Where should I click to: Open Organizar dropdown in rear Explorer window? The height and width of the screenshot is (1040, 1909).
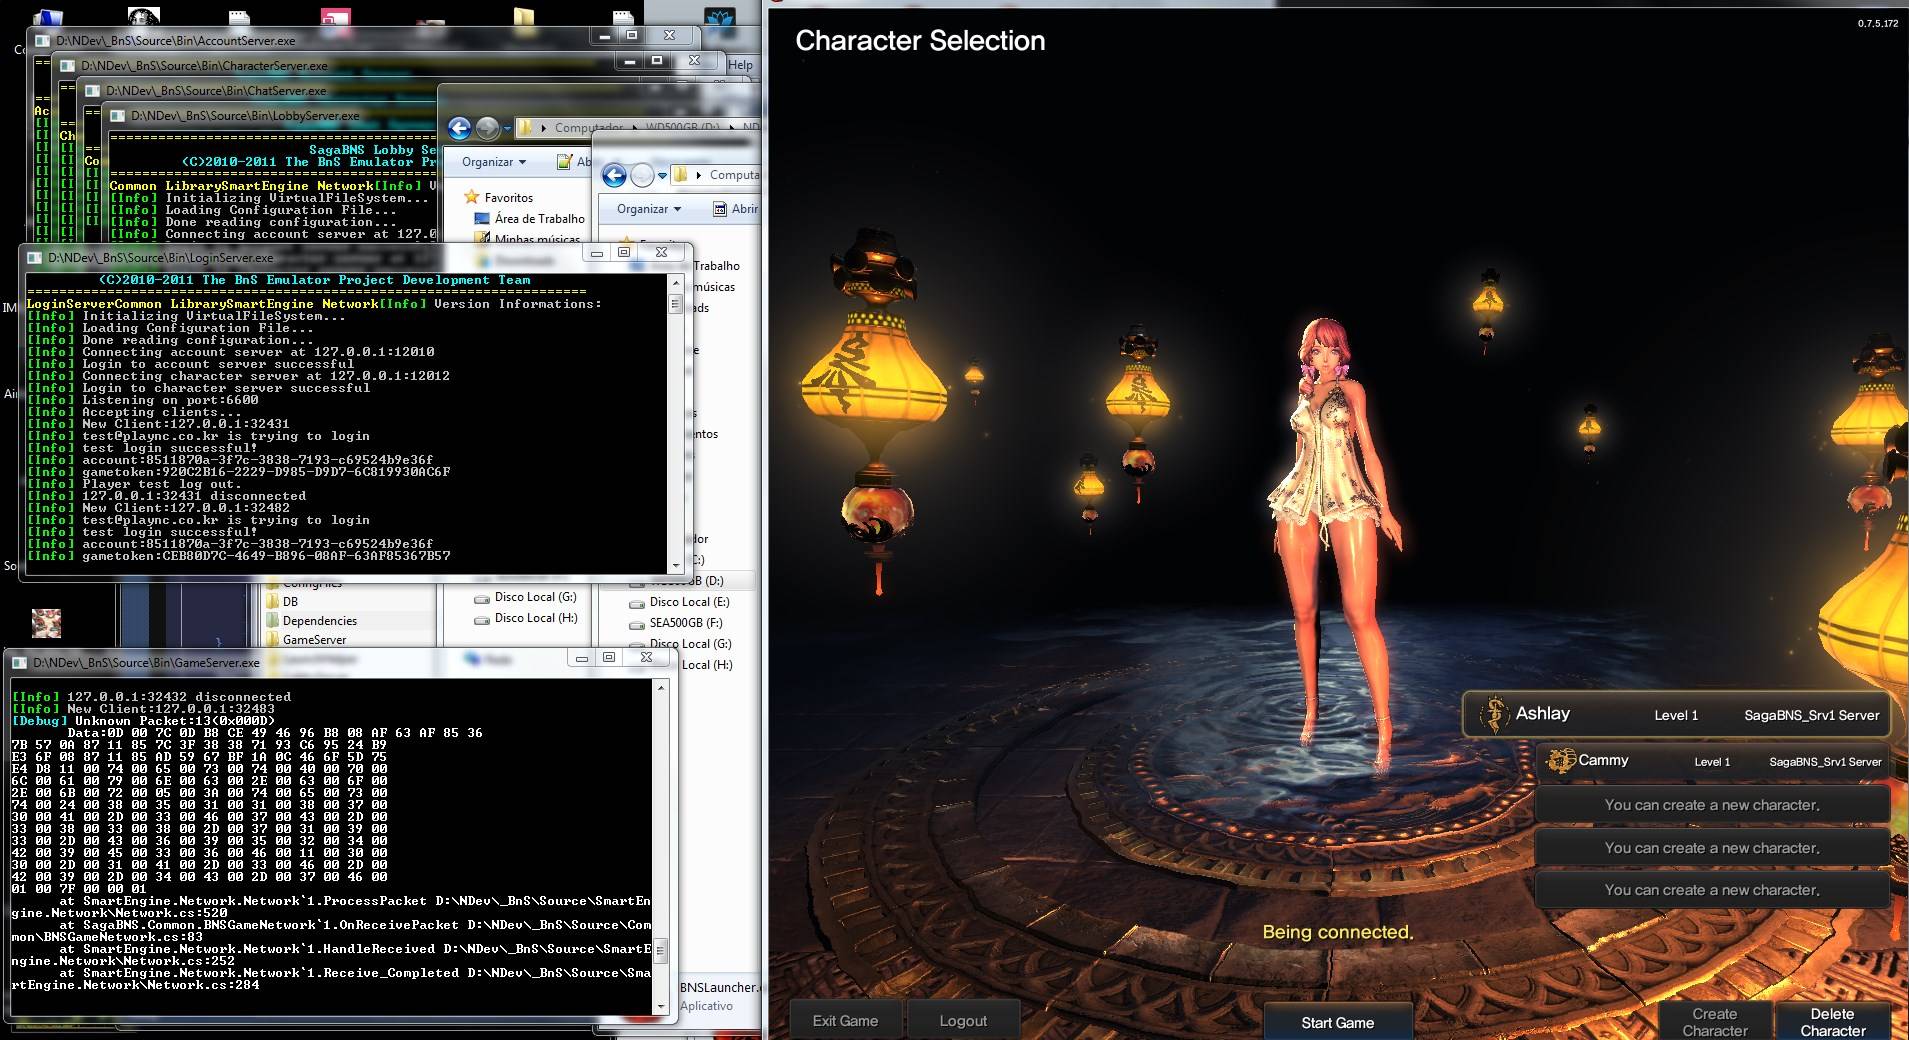click(x=494, y=162)
